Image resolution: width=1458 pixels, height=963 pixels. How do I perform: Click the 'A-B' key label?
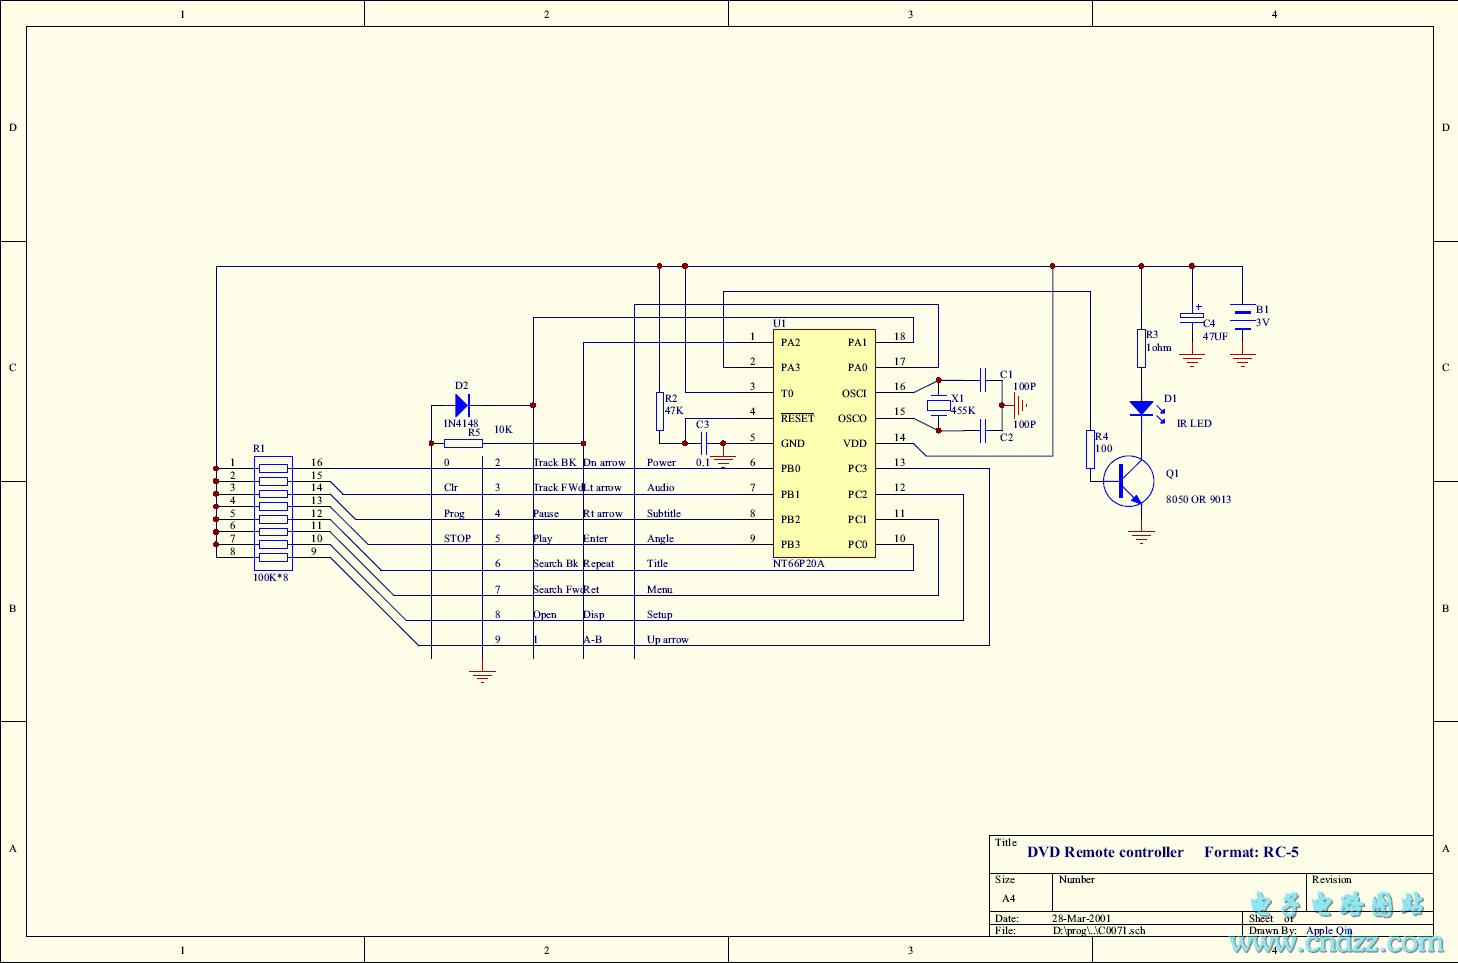click(593, 640)
